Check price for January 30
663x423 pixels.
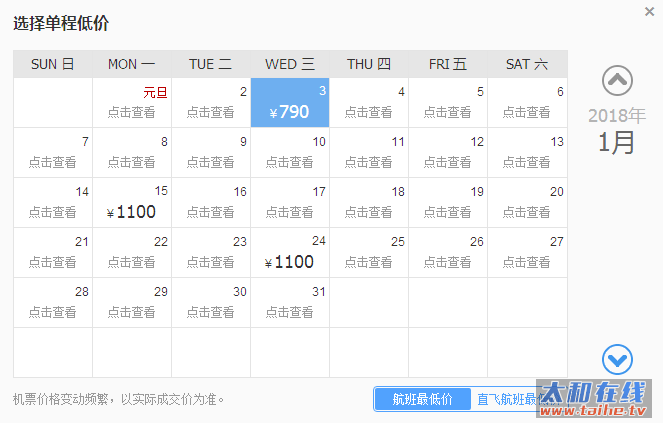tap(211, 302)
